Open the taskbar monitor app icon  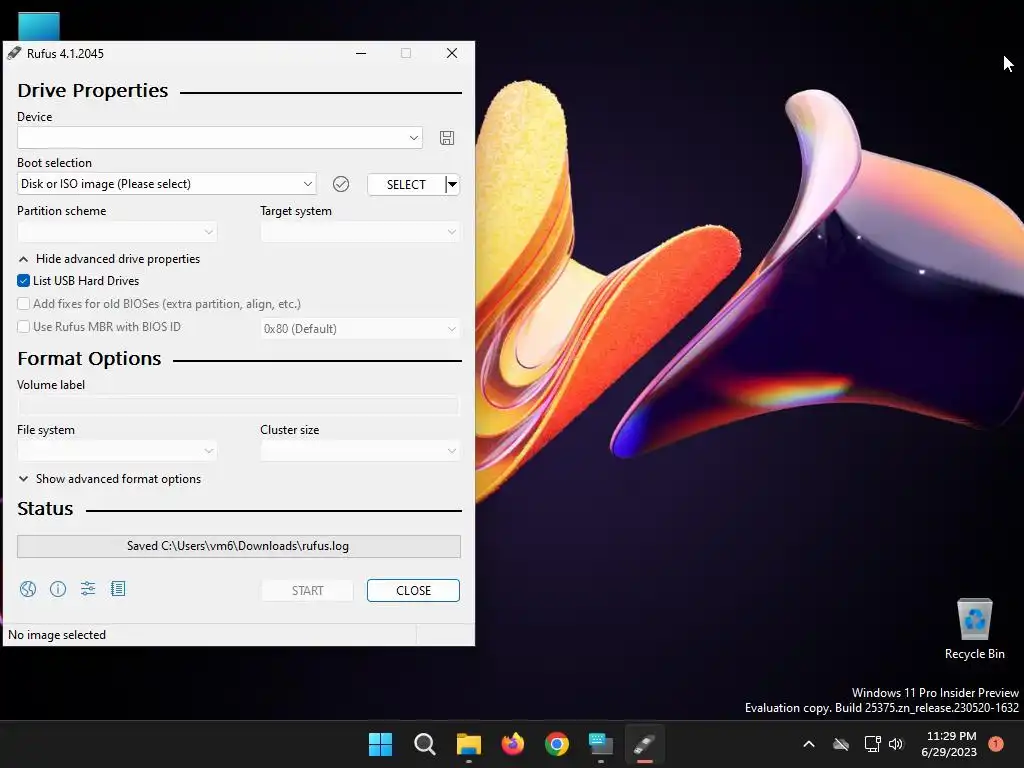[601, 744]
